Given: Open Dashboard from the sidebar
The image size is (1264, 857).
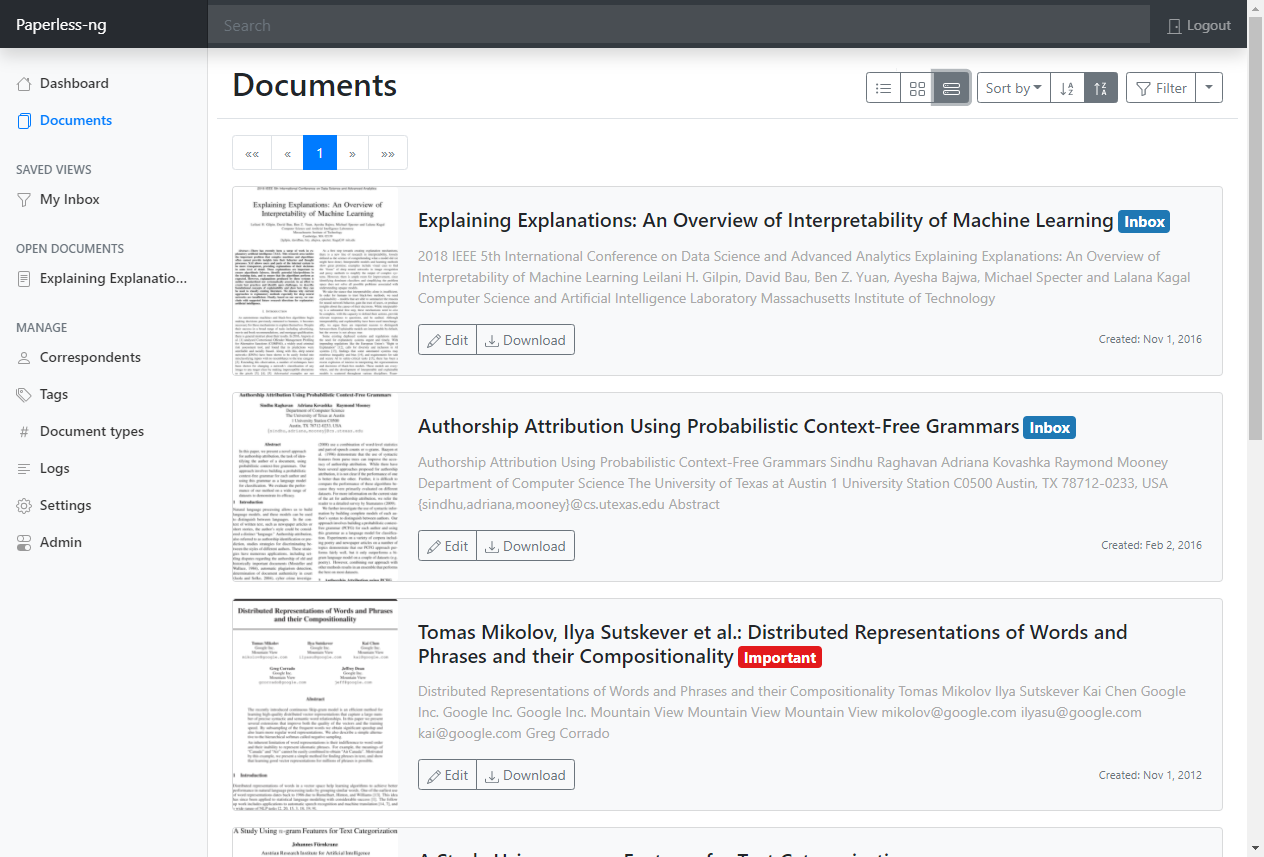Looking at the screenshot, I should (x=74, y=83).
